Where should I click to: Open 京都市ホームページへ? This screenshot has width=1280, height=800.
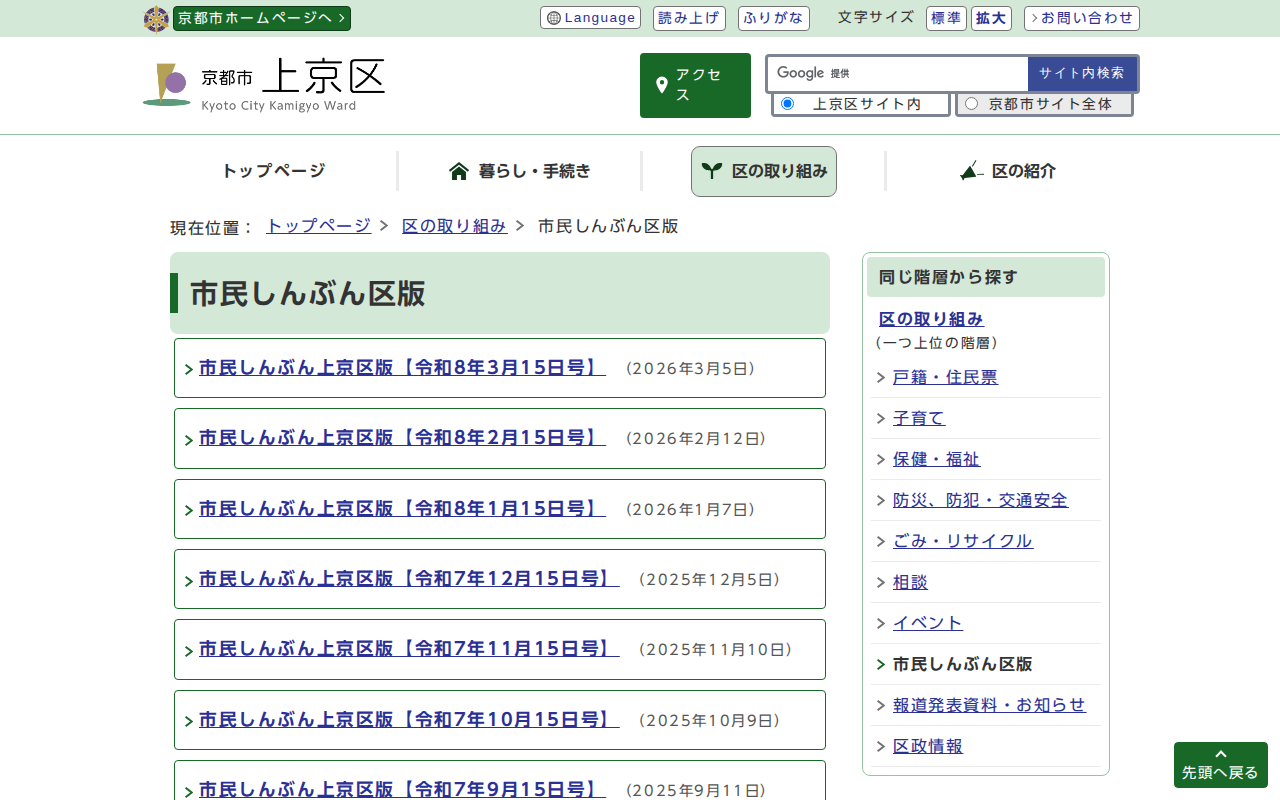pyautogui.click(x=261, y=17)
